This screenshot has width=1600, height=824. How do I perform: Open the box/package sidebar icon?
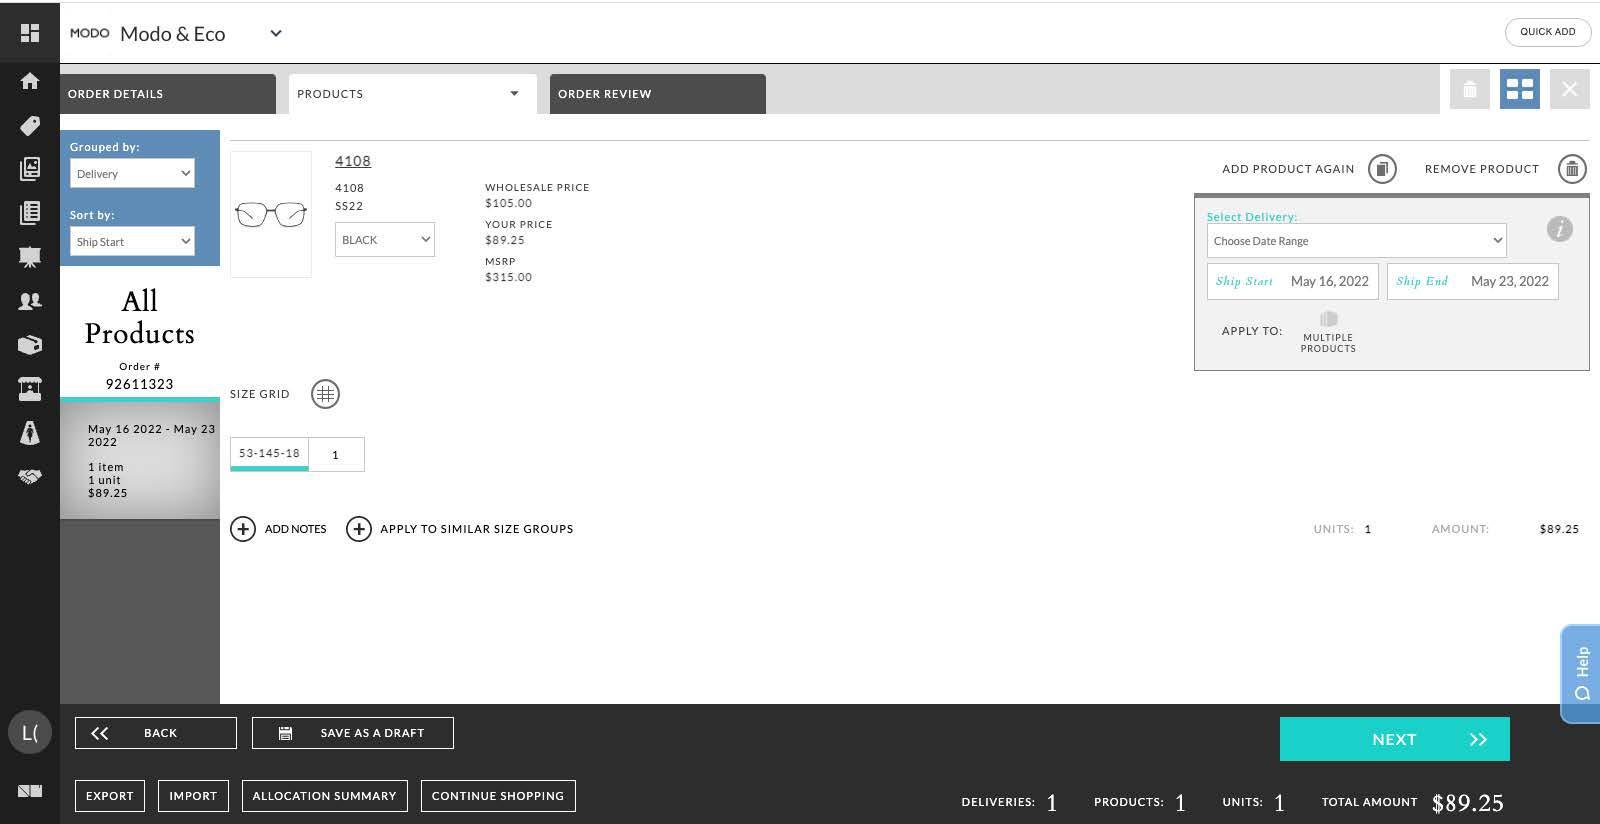click(x=30, y=345)
